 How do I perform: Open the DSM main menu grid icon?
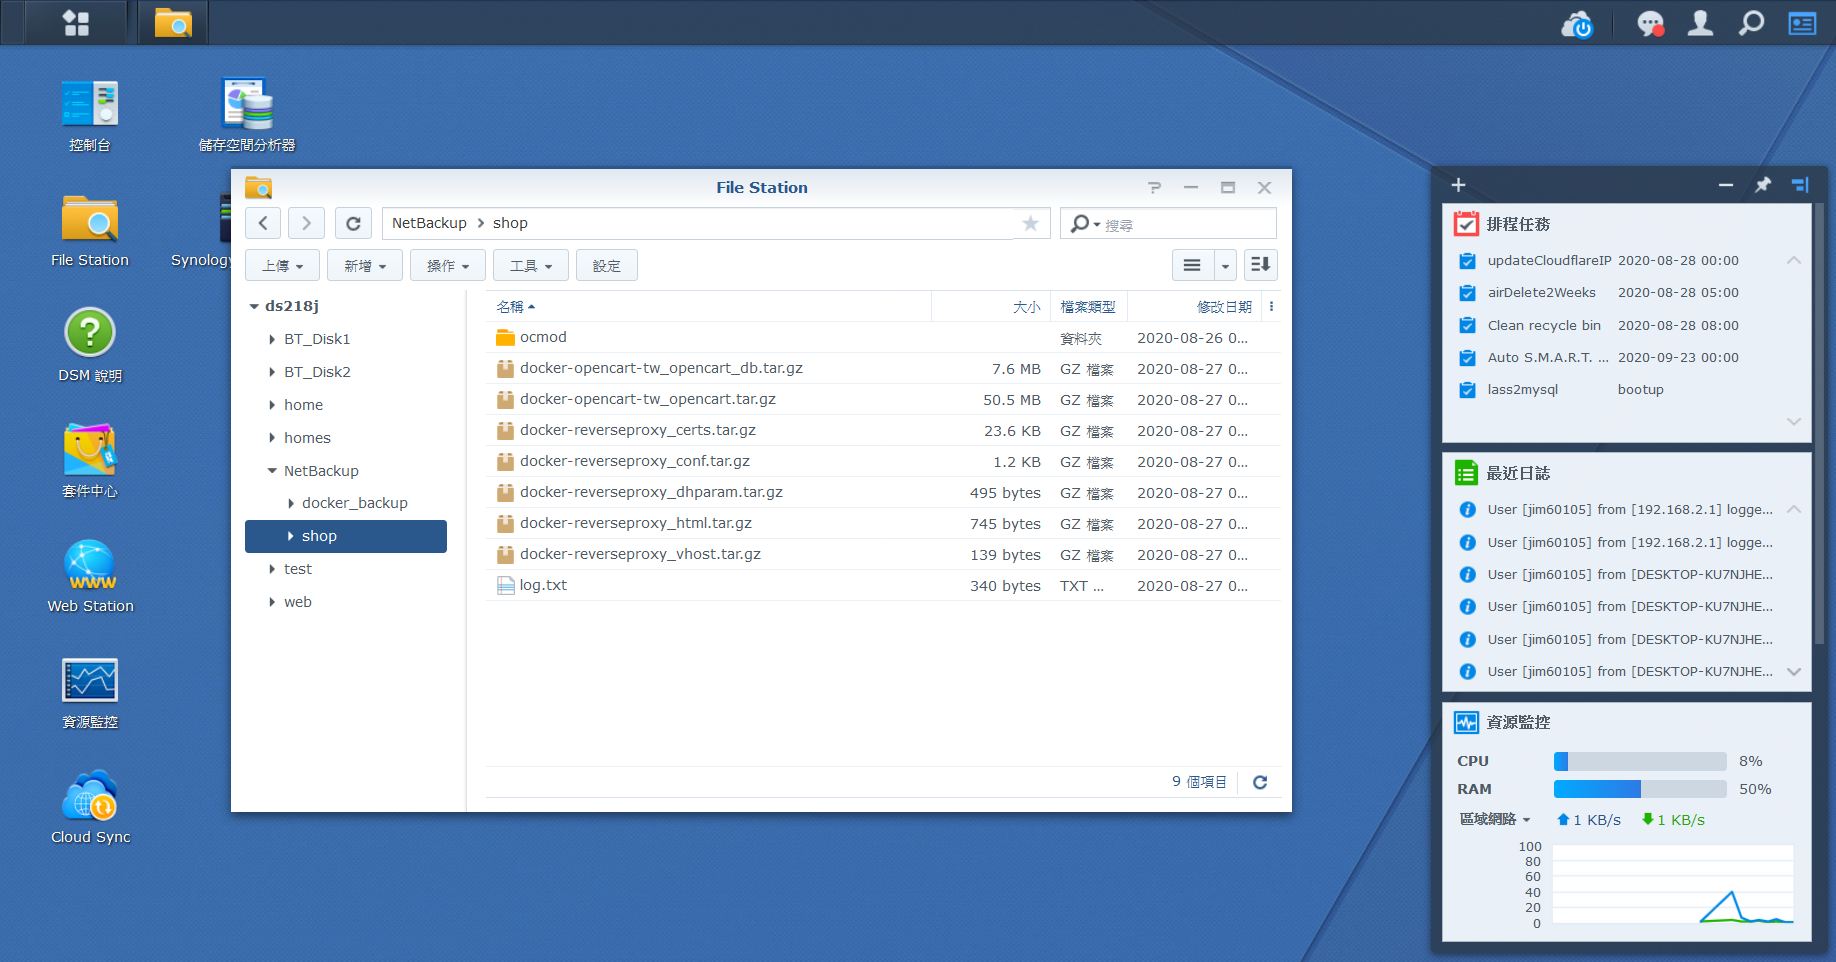click(x=76, y=23)
